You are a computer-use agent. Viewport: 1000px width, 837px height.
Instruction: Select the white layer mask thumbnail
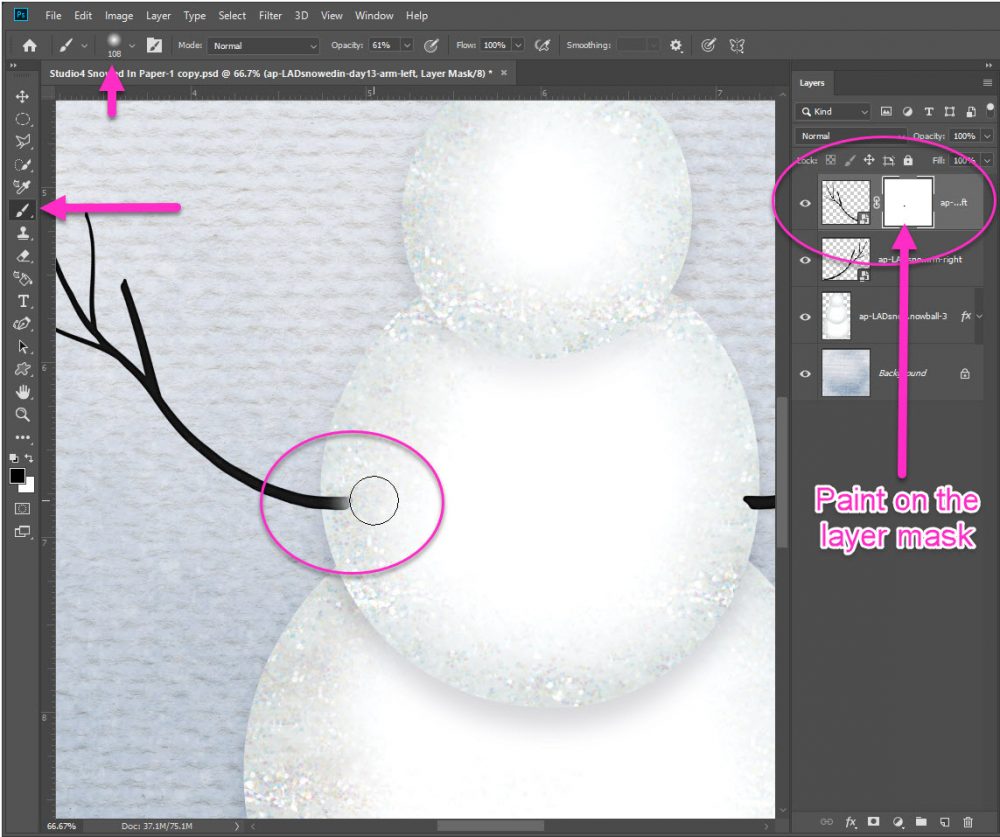[905, 203]
